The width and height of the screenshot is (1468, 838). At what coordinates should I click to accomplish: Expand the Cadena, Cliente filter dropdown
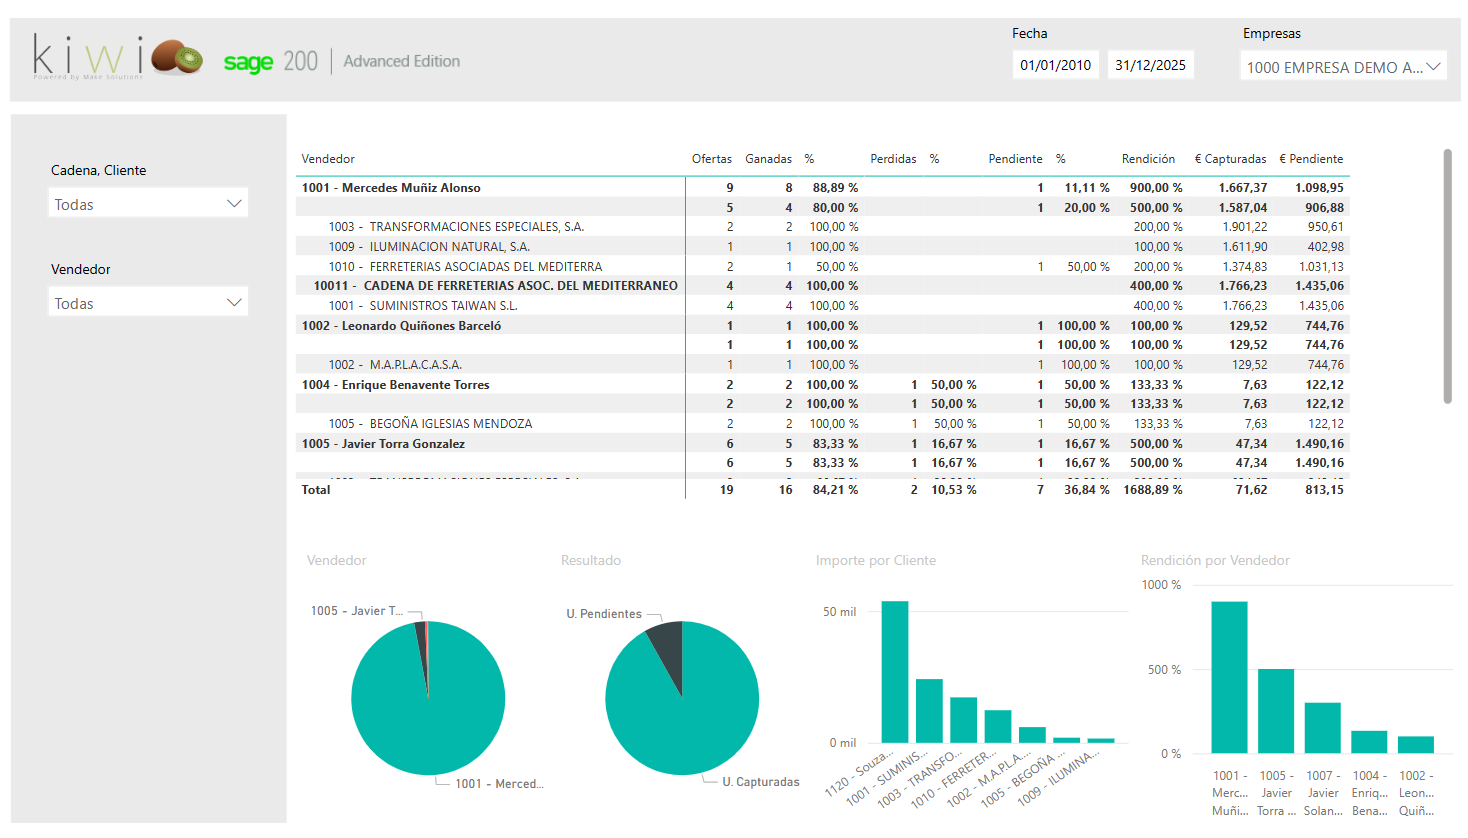148,204
